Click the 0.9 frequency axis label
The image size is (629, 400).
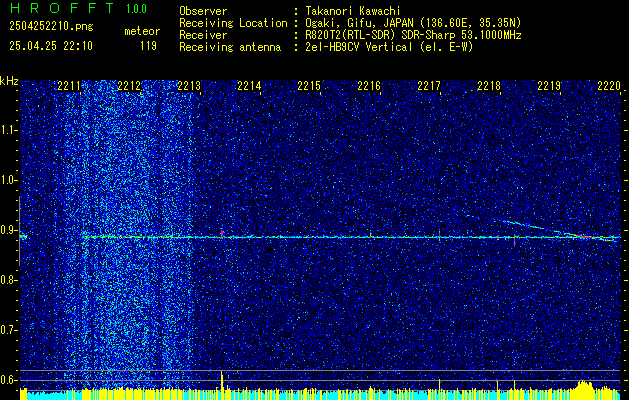coord(8,230)
